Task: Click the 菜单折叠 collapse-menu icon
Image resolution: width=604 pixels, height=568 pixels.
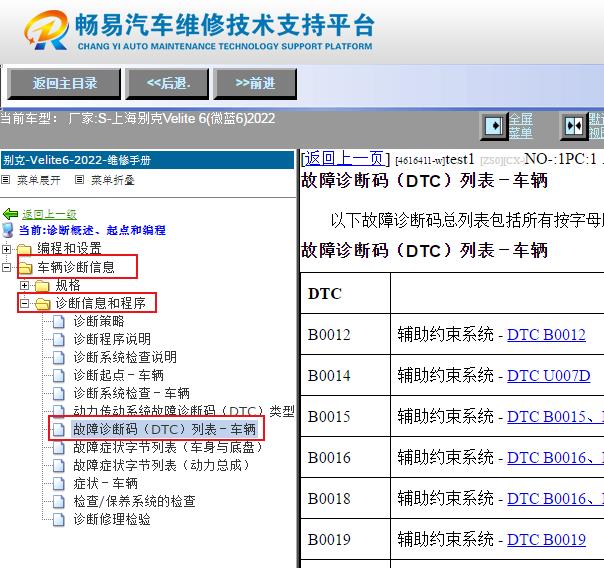Action: coord(79,179)
